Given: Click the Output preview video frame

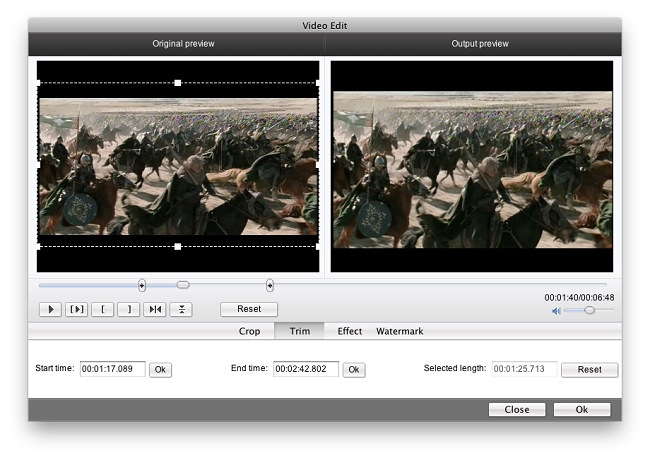Looking at the screenshot, I should (472, 167).
